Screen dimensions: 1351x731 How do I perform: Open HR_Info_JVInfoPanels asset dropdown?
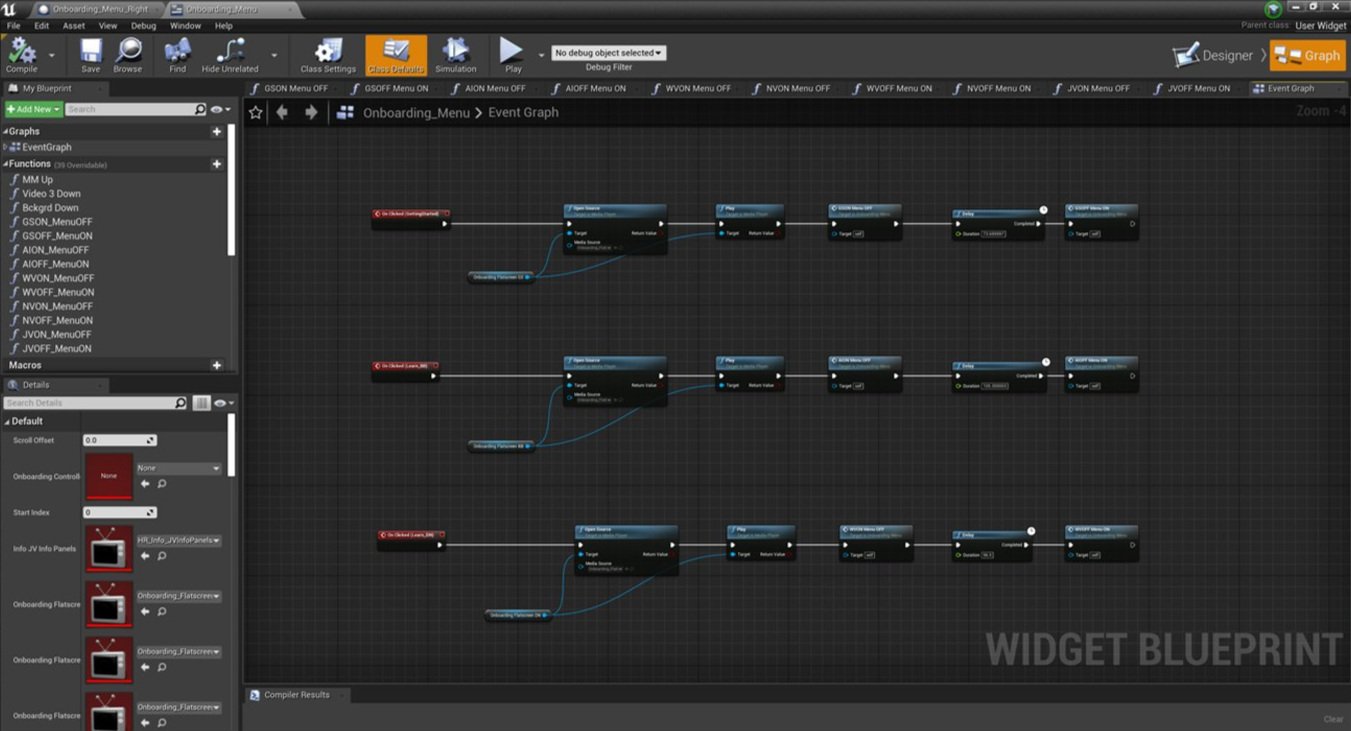coord(179,540)
